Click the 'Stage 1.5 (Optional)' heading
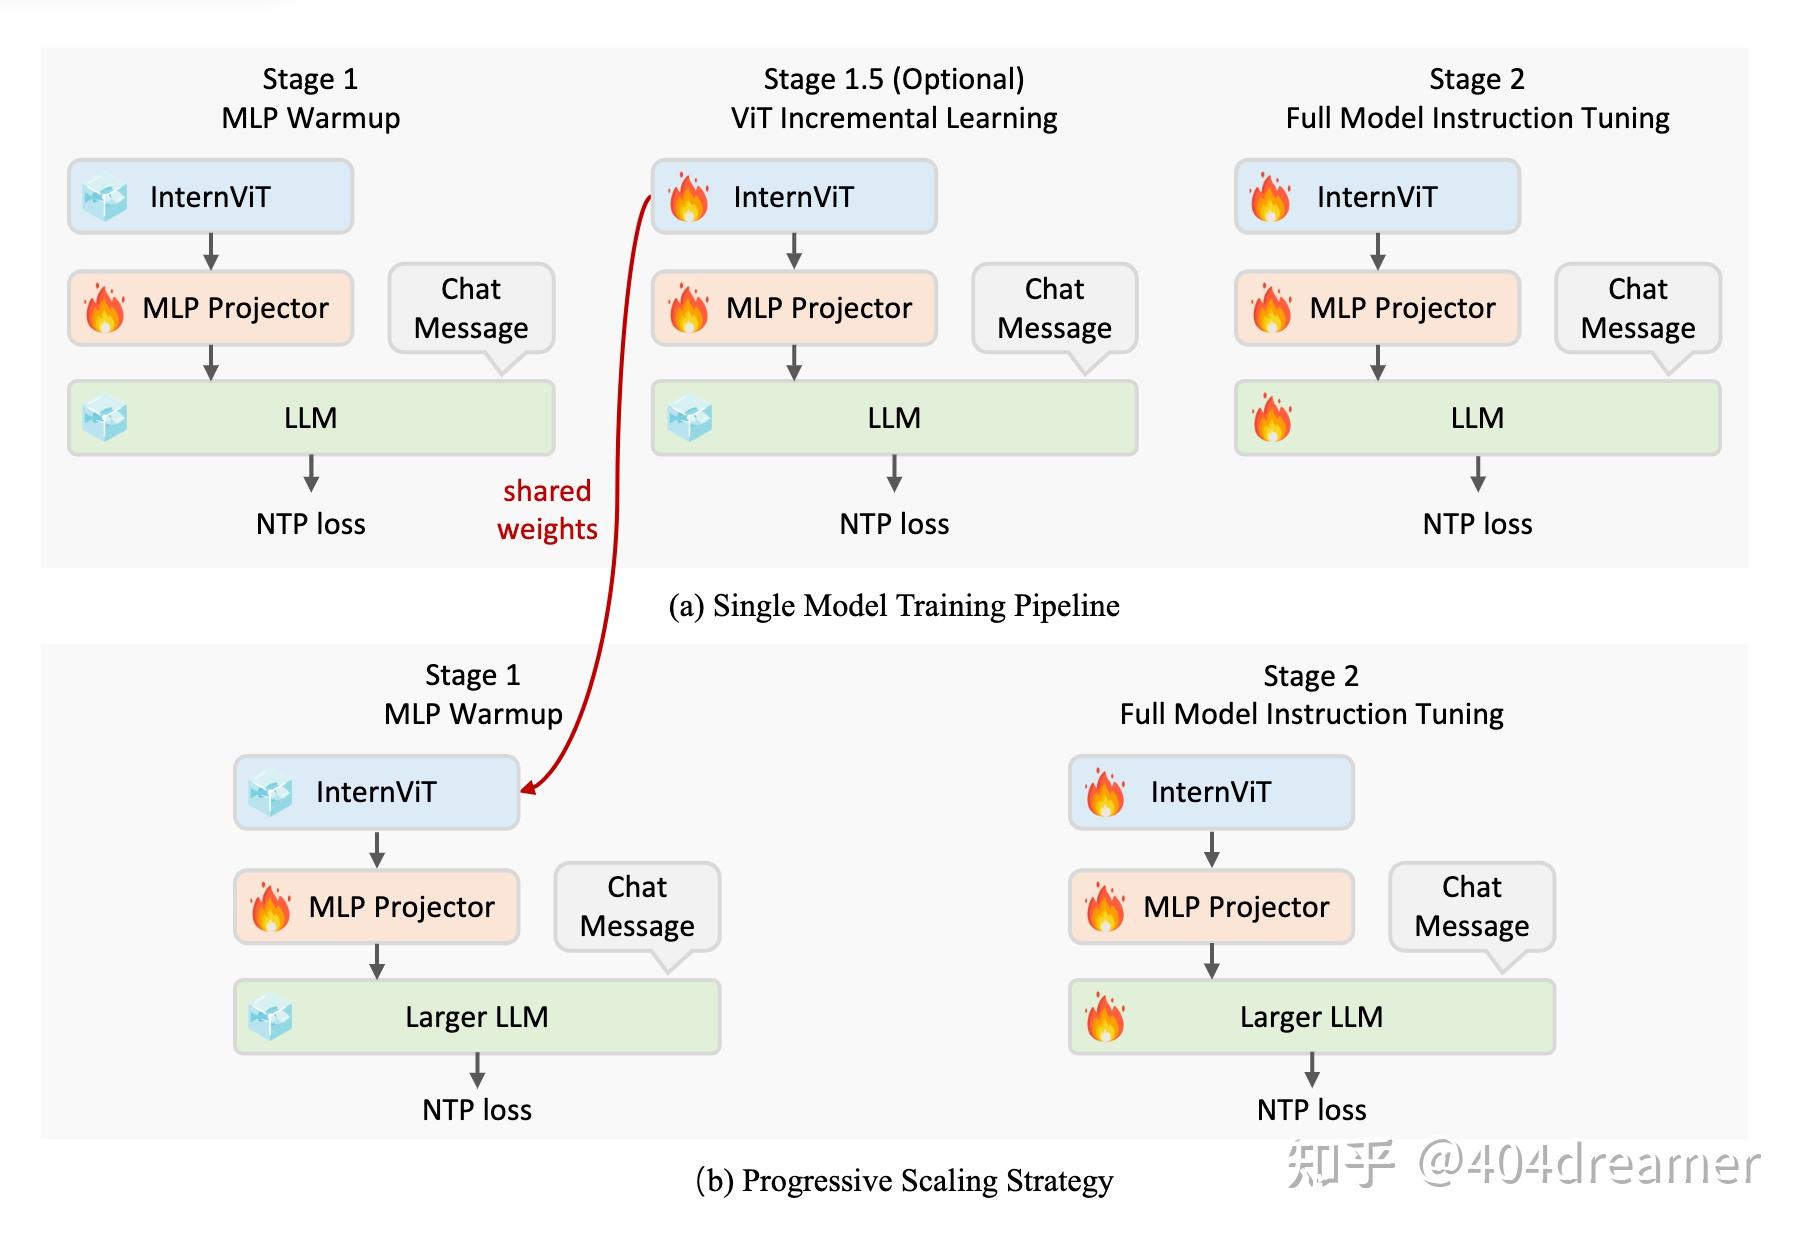Viewport: 1806px width, 1236px height. pos(893,79)
